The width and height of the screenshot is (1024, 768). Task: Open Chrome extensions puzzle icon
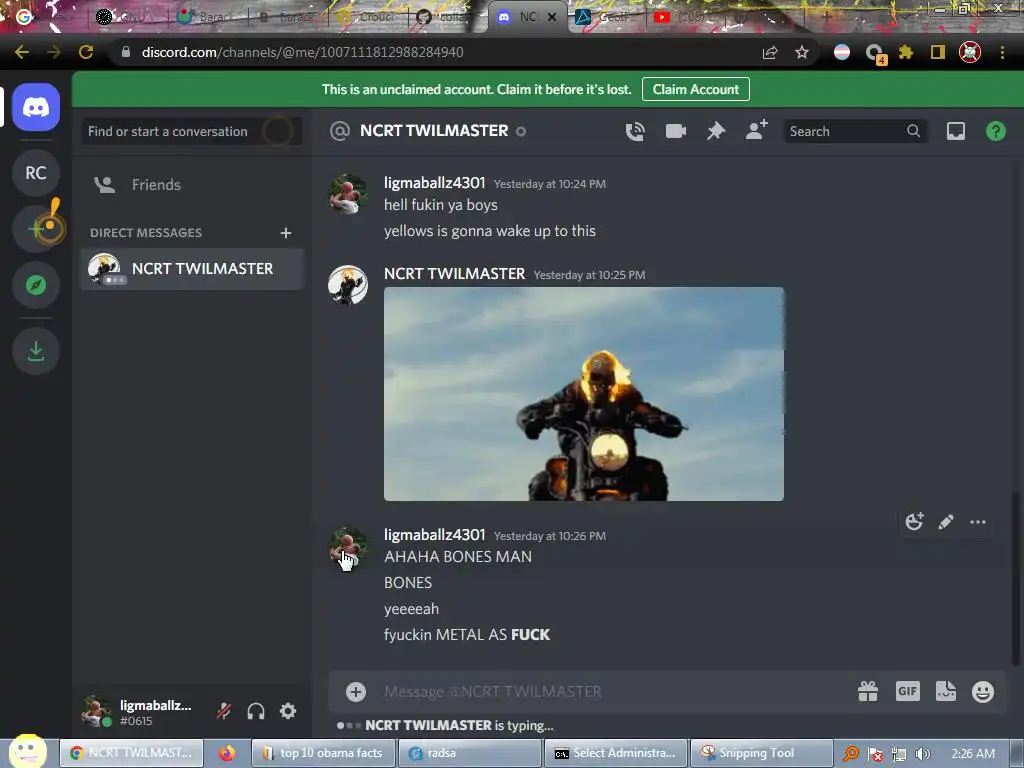tap(905, 52)
